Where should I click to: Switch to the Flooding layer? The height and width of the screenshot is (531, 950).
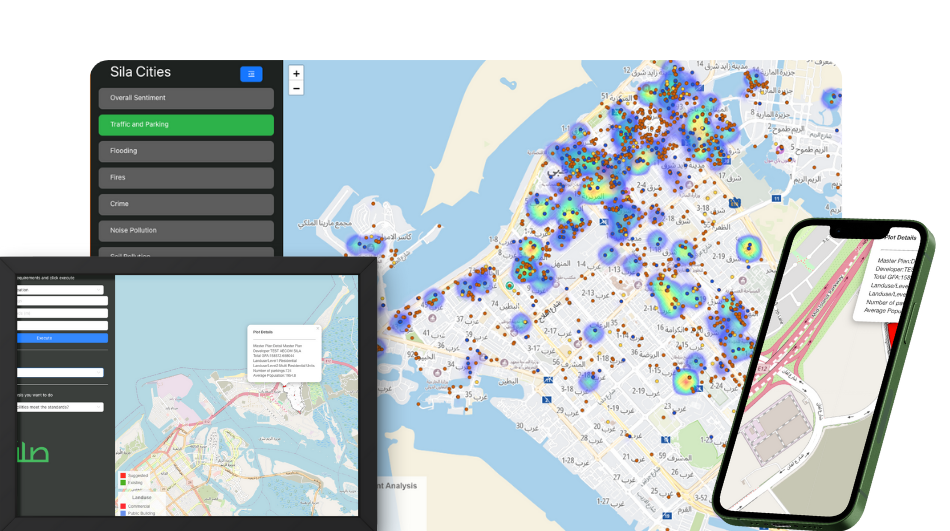186,151
